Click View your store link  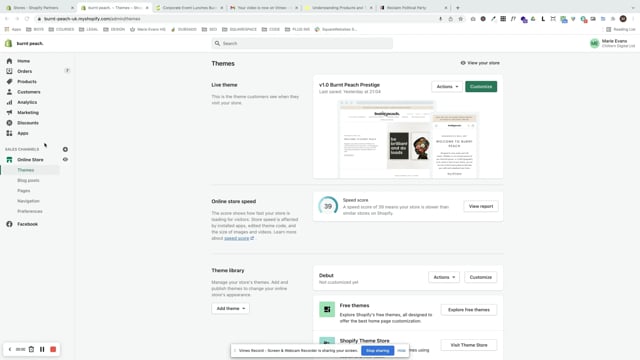480,63
